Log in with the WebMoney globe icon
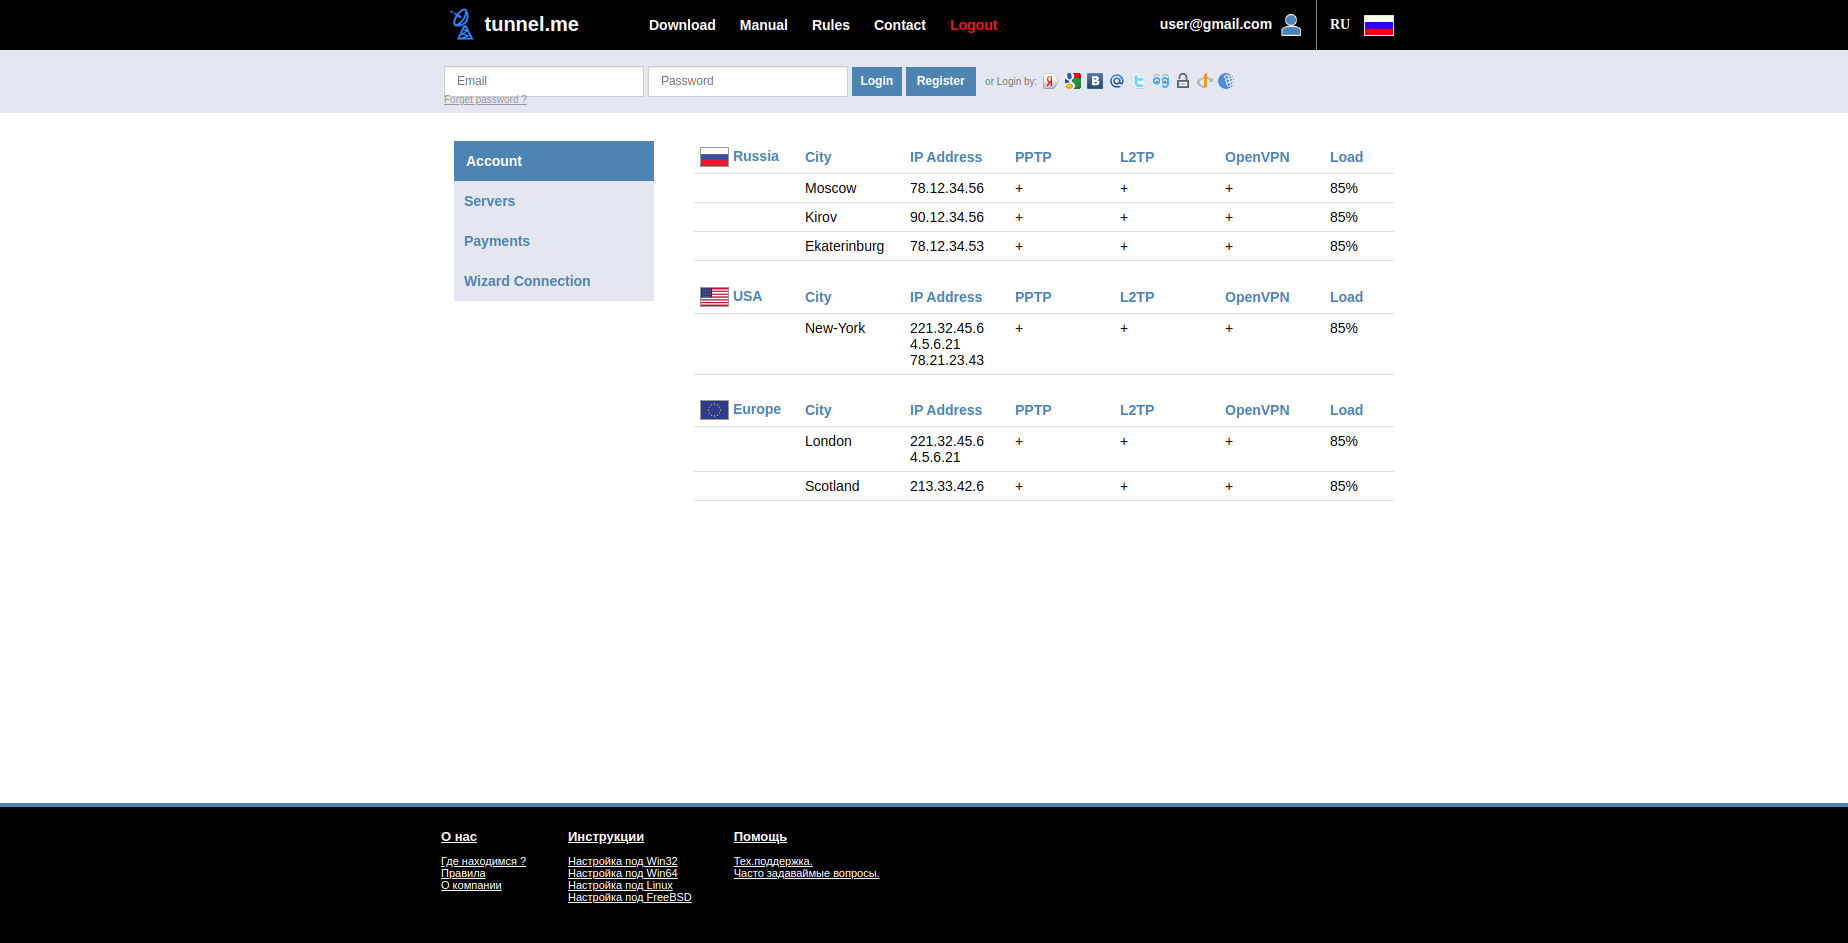 pos(1226,81)
